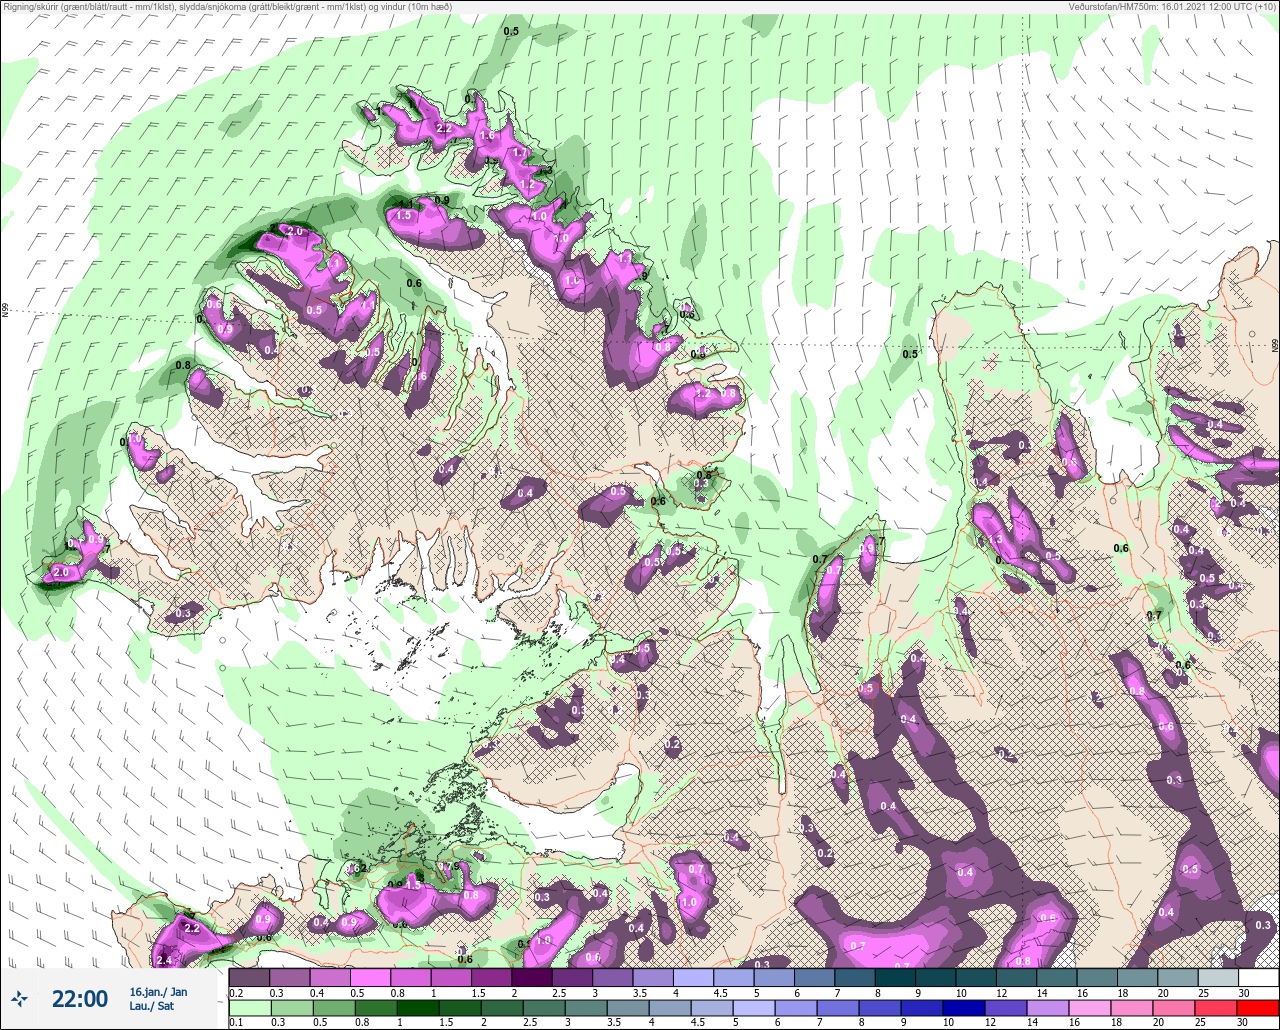The height and width of the screenshot is (1030, 1280).
Task: Click the '0.2' label under the upper legend
Action: click(236, 993)
